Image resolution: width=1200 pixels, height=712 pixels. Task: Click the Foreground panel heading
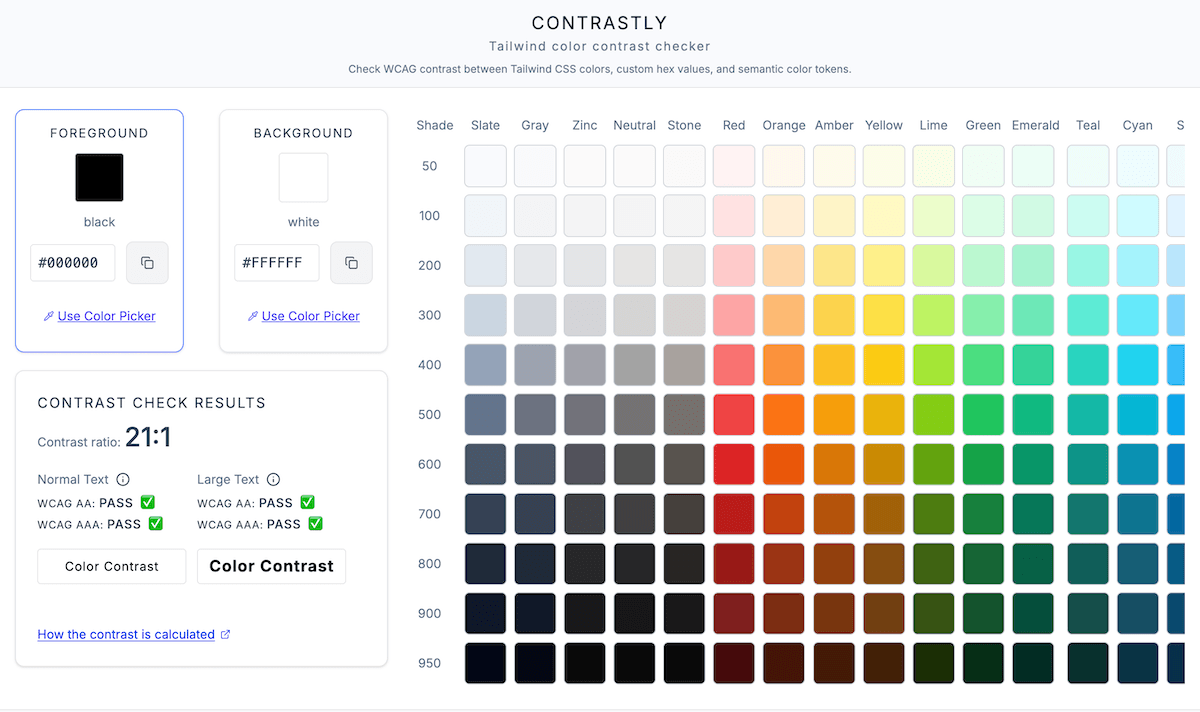[x=99, y=133]
